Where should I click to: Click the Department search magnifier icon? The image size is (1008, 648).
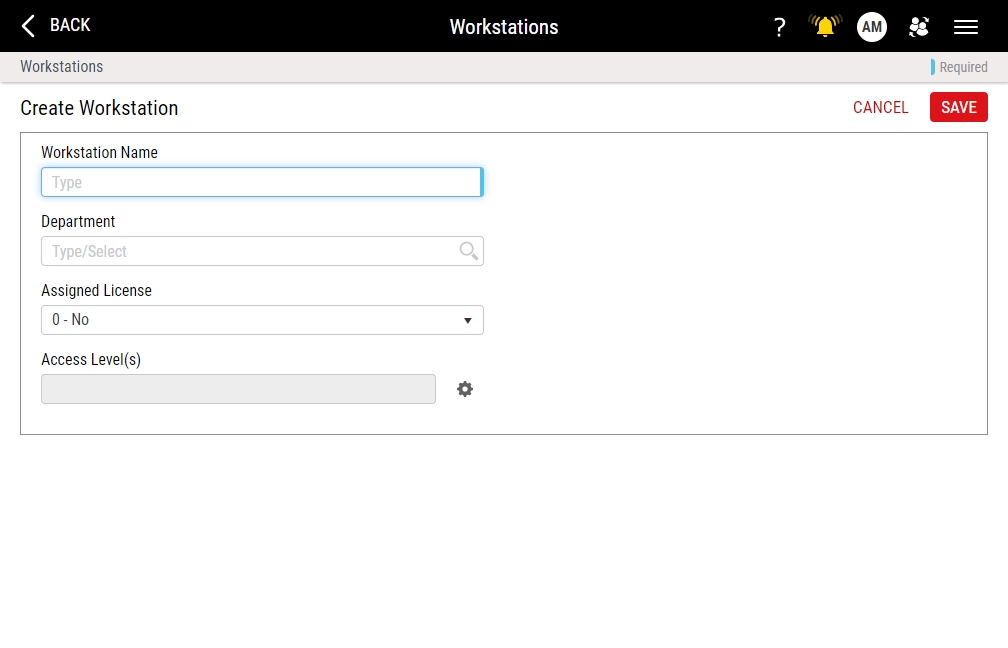(468, 251)
